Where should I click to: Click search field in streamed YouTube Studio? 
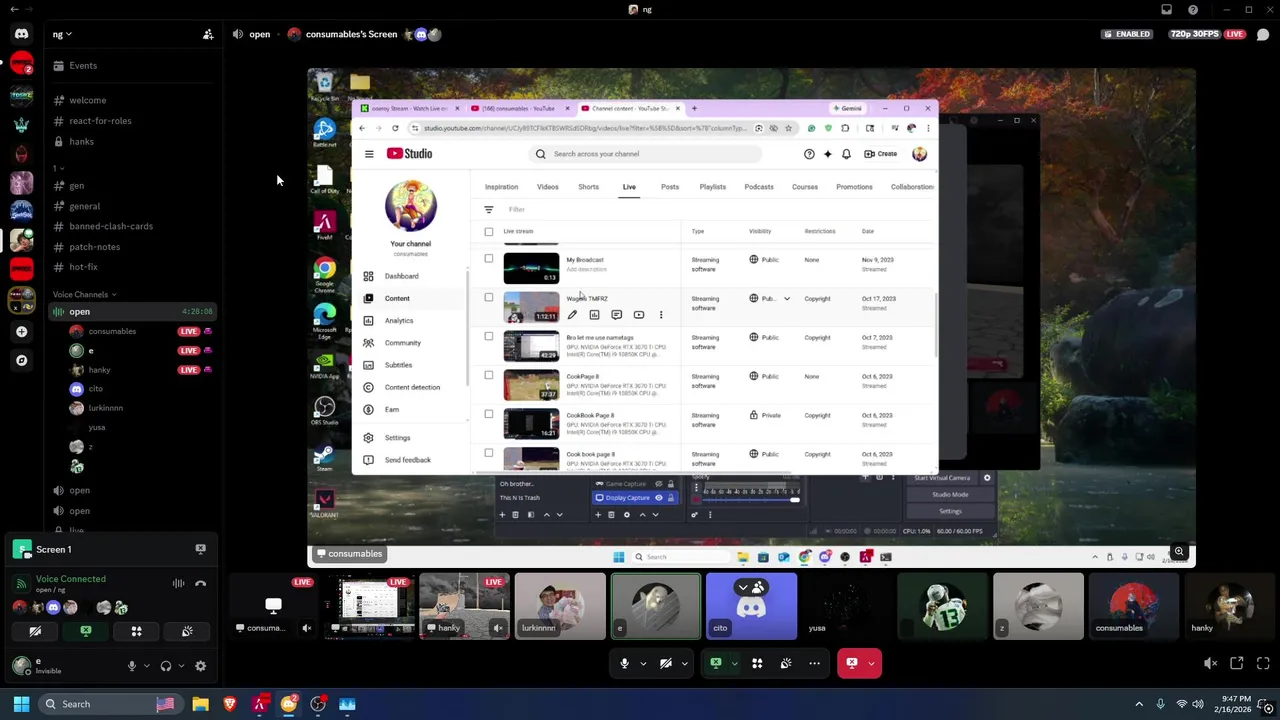(646, 154)
